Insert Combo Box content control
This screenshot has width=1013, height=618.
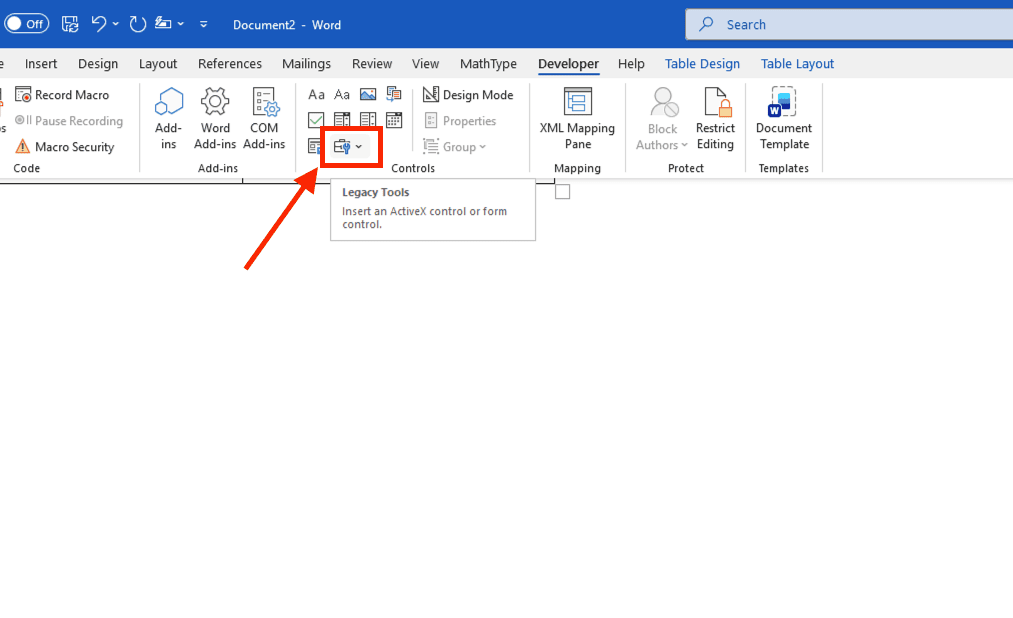coord(342,120)
